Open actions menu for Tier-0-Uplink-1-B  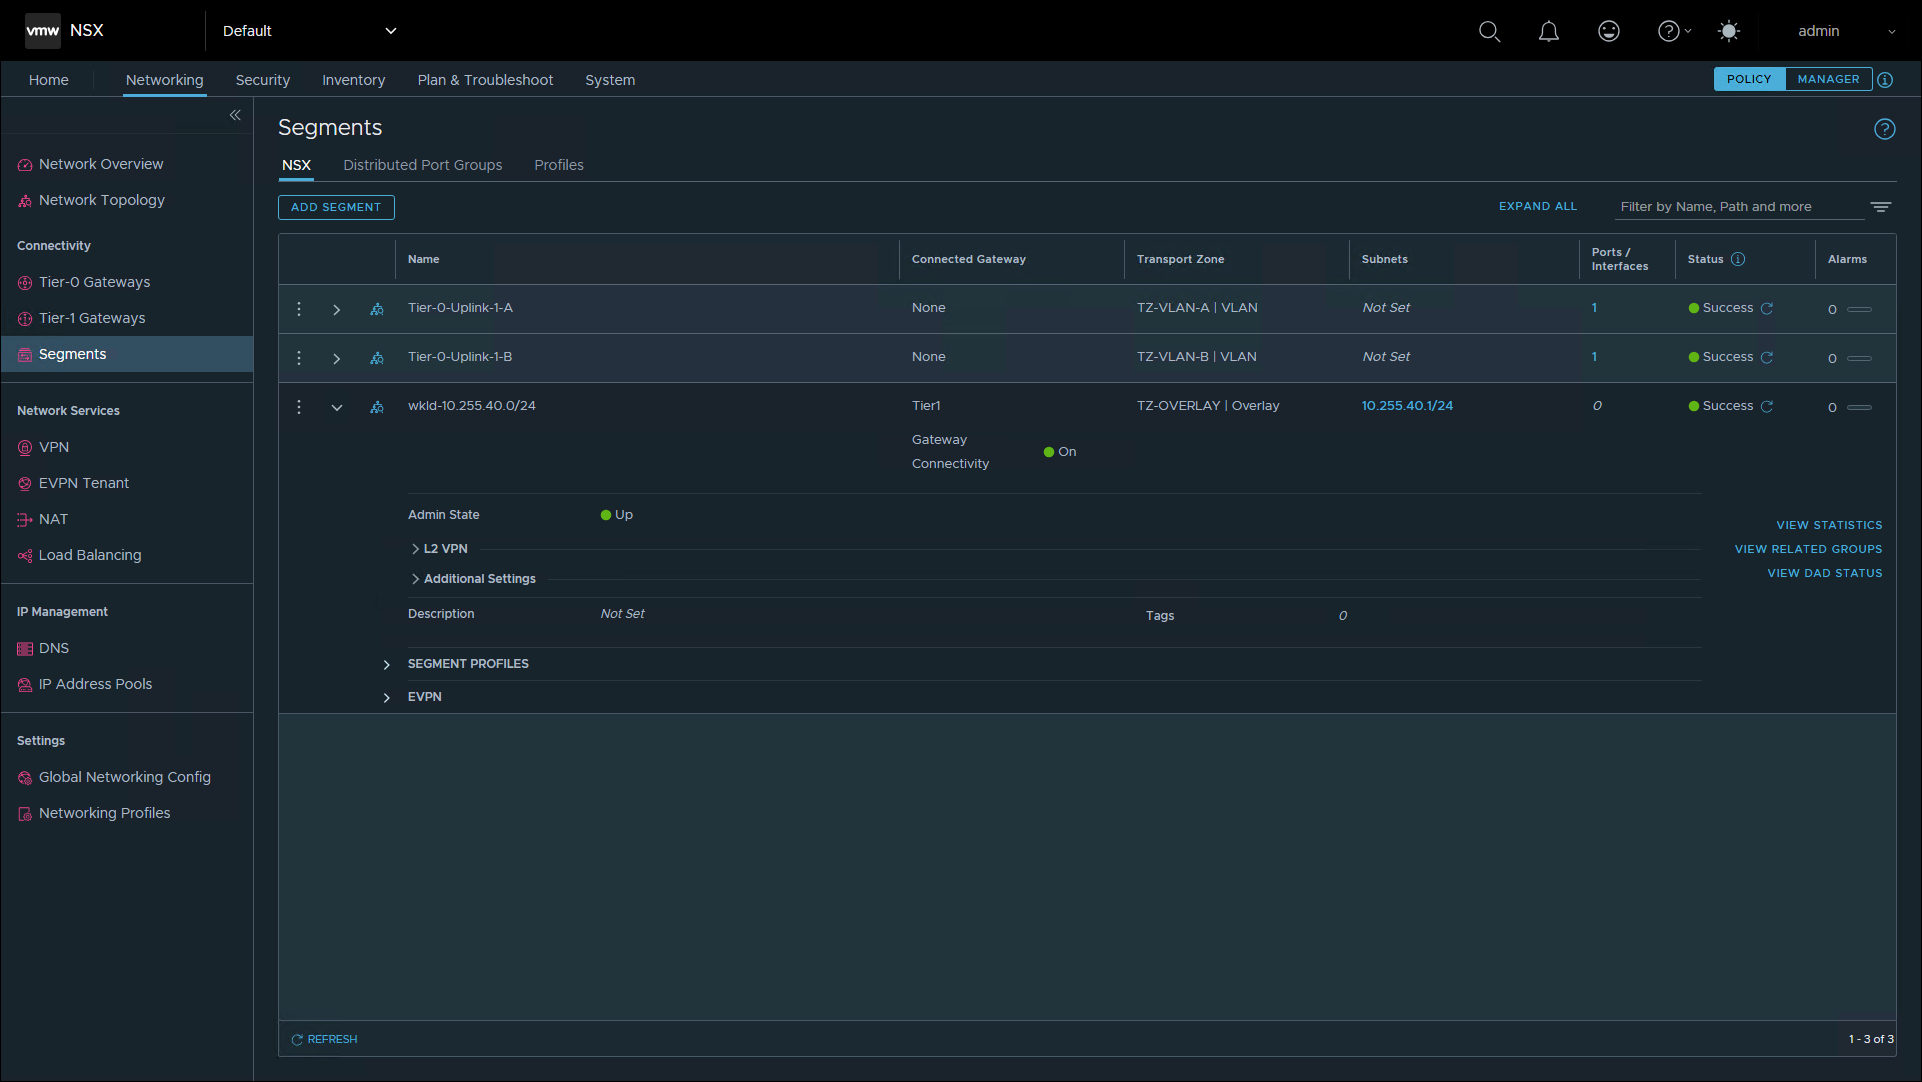[299, 358]
